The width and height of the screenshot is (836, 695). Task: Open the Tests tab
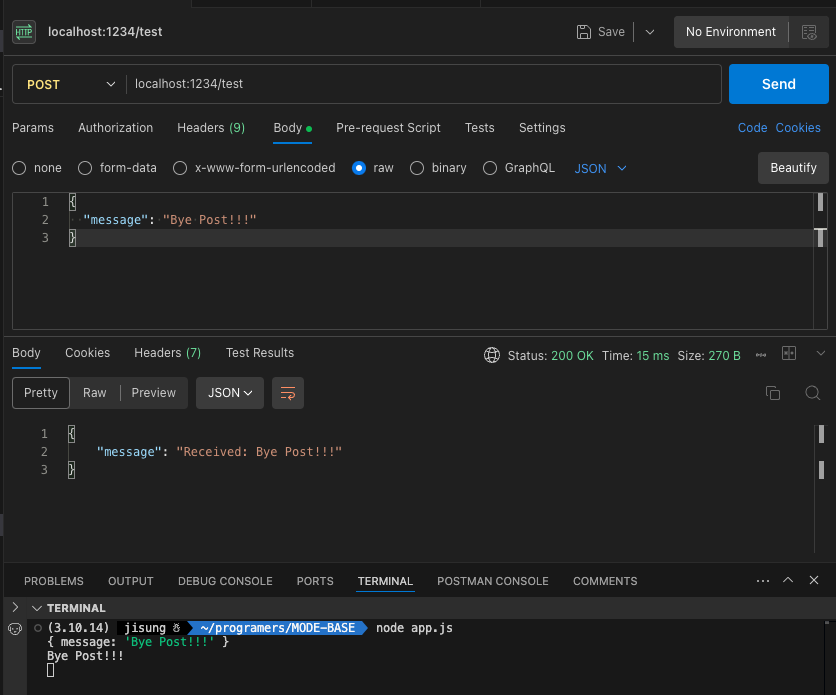coord(479,128)
